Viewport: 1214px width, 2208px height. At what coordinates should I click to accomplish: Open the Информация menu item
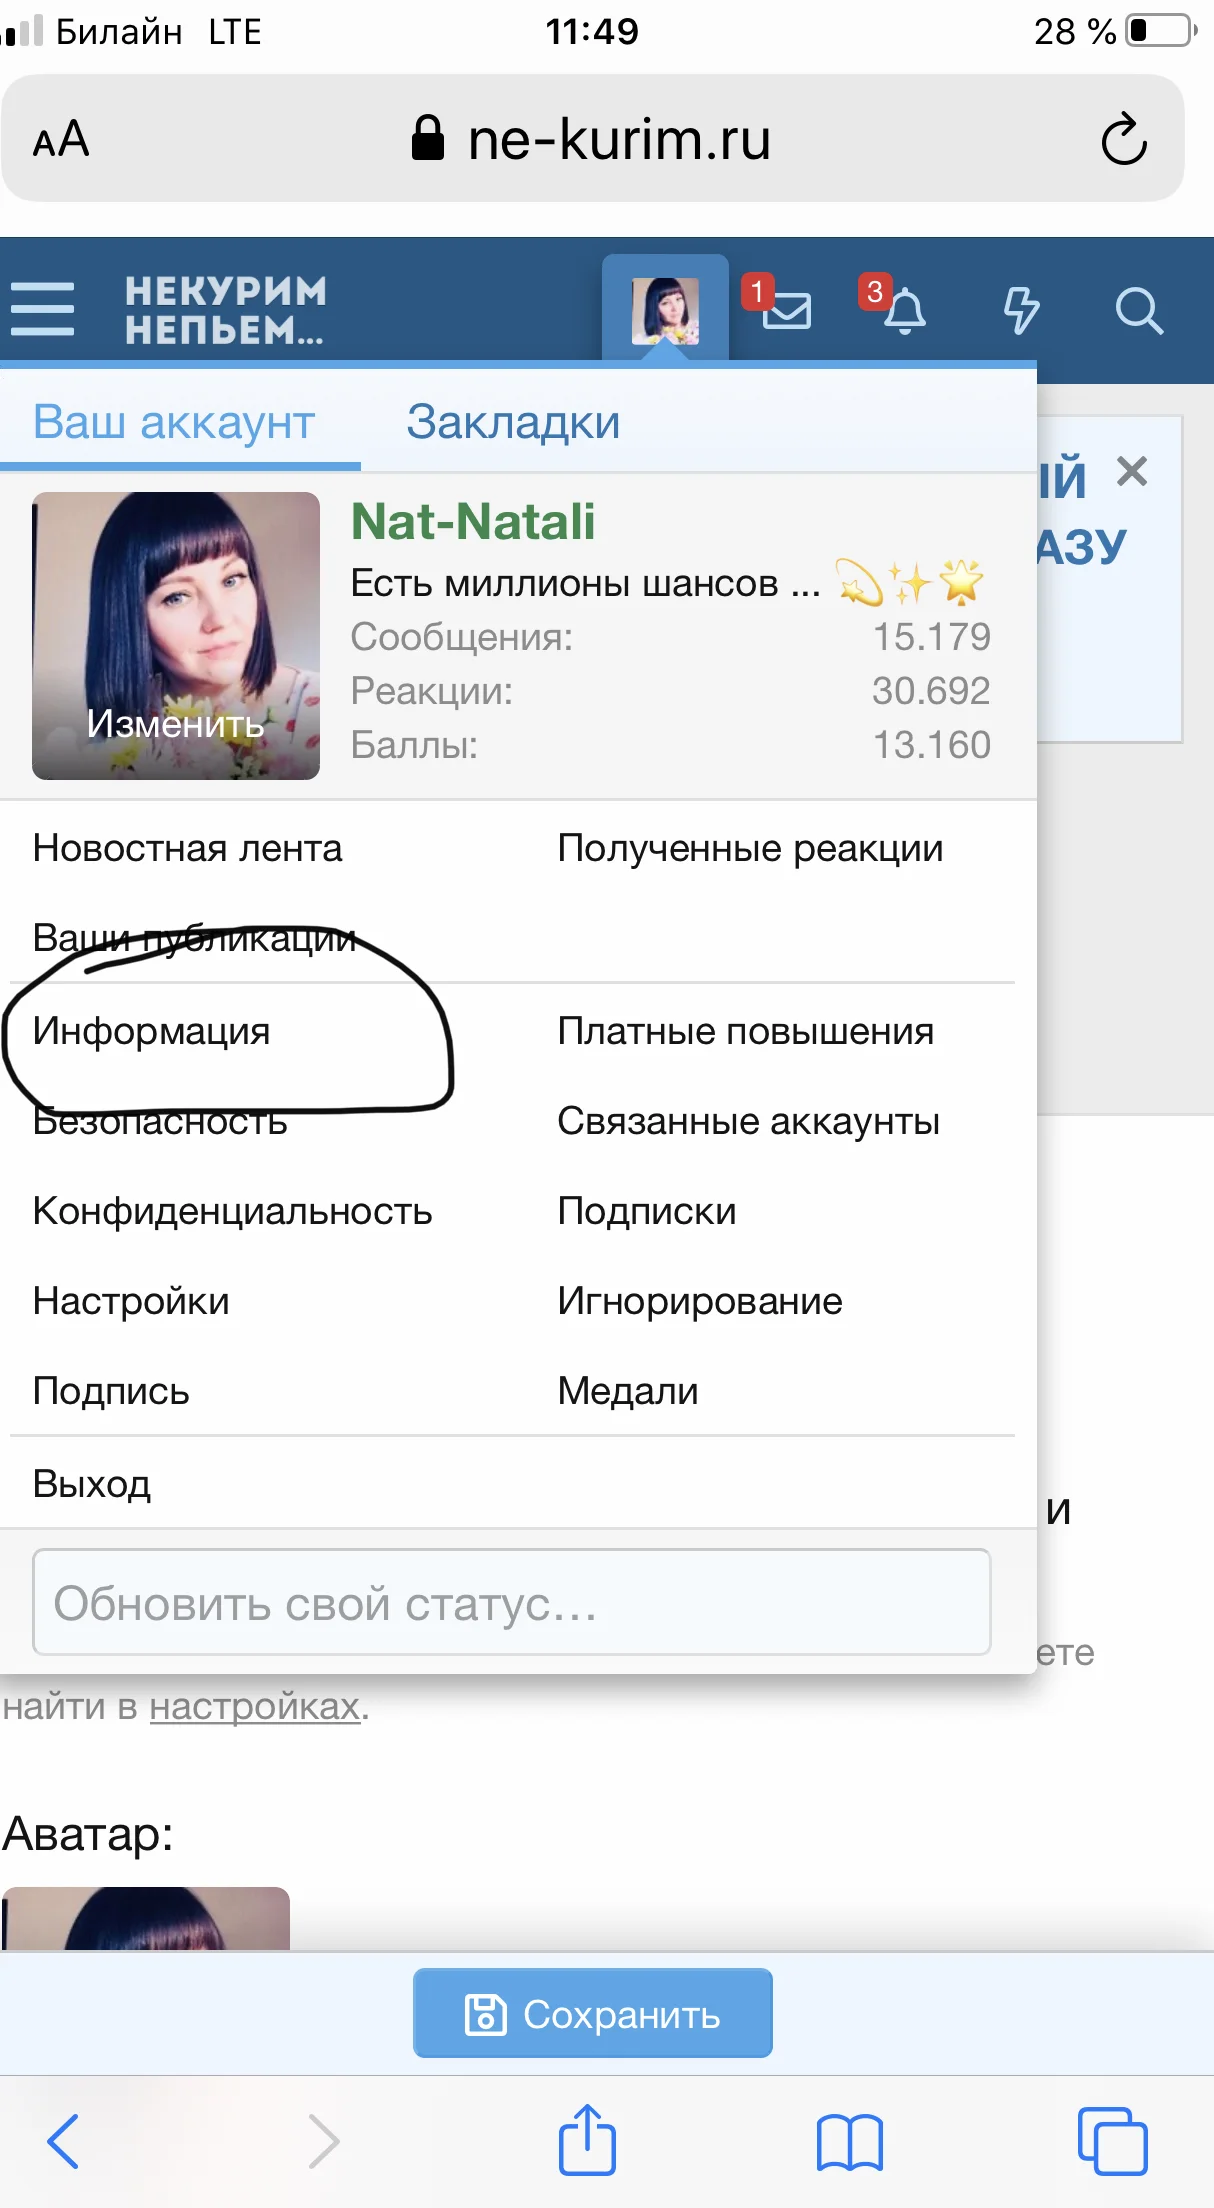[151, 1031]
